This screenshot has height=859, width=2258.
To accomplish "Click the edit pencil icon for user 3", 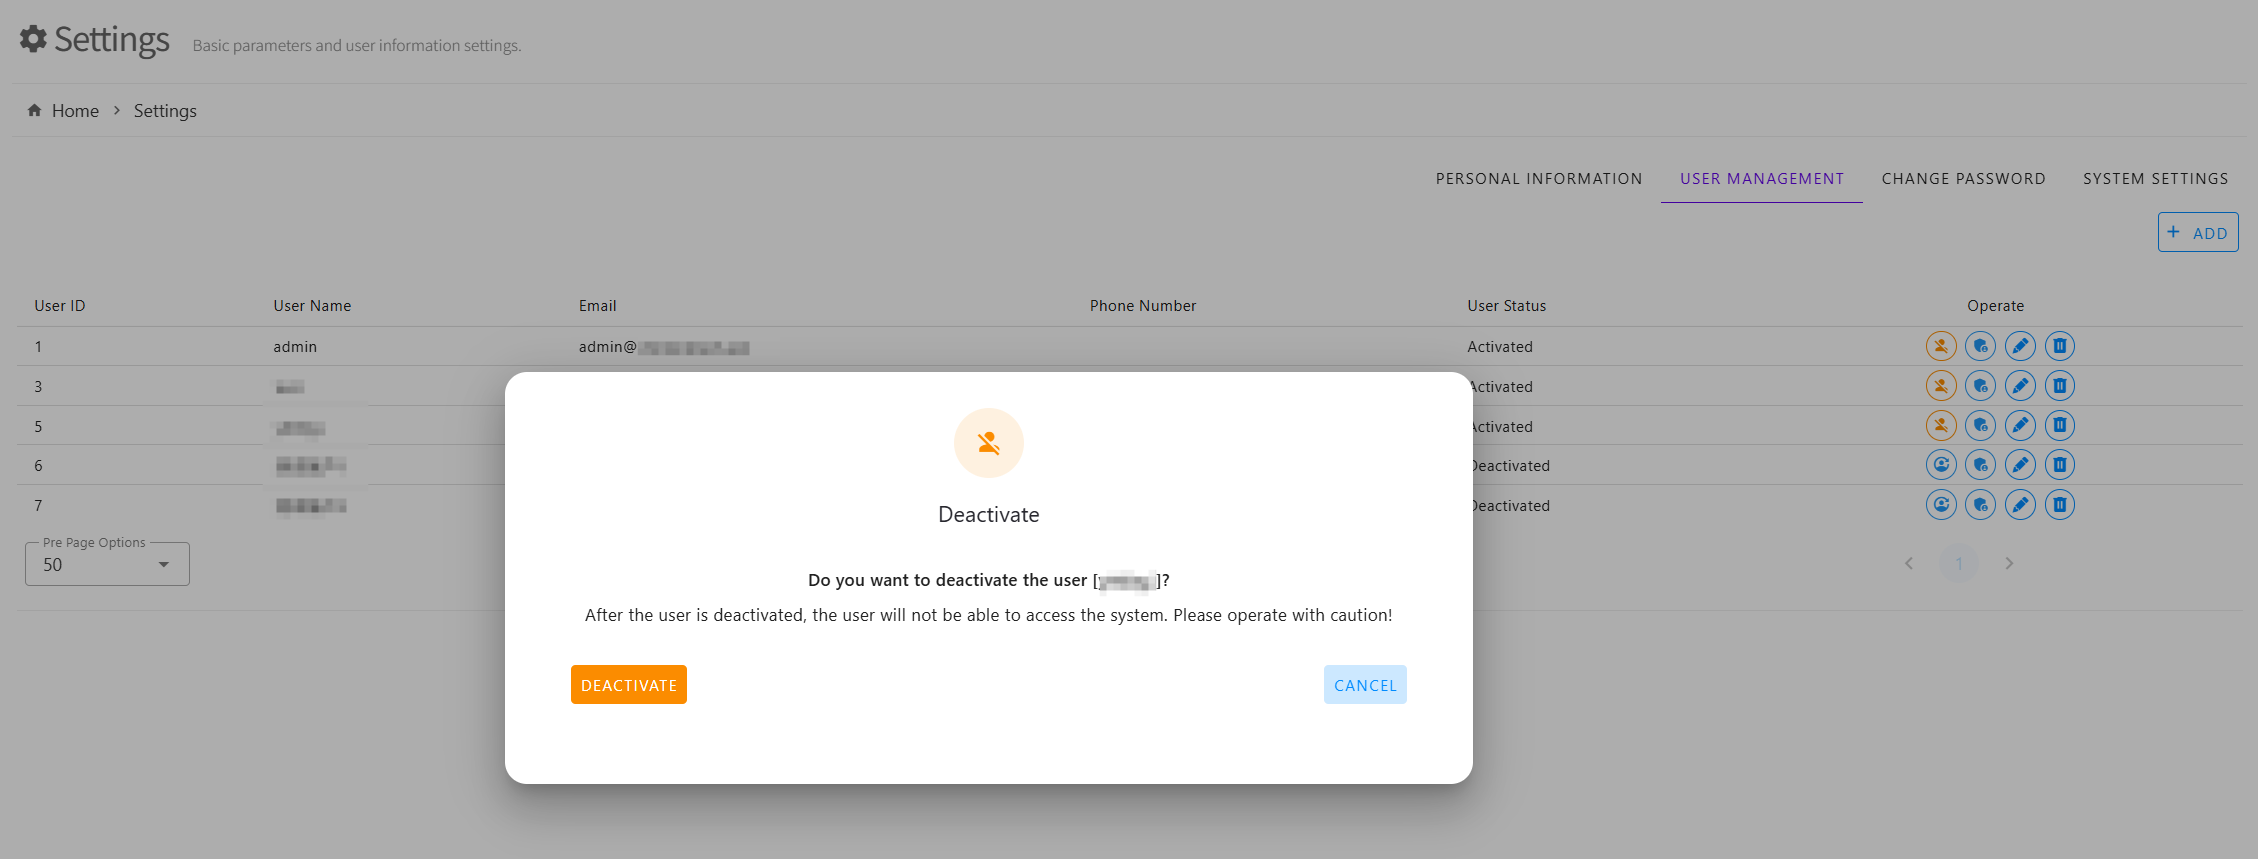I will pyautogui.click(x=2020, y=386).
